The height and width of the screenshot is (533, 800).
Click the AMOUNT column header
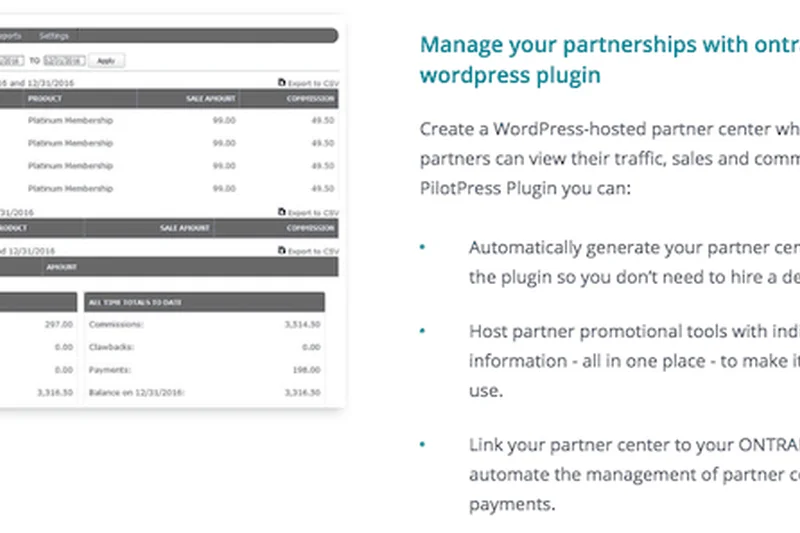point(60,267)
